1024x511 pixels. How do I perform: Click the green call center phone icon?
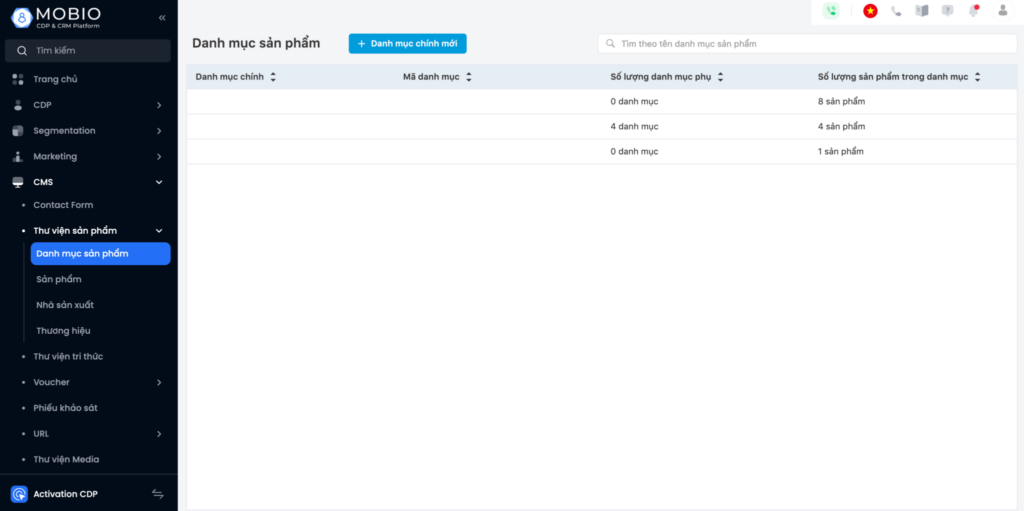(x=831, y=11)
